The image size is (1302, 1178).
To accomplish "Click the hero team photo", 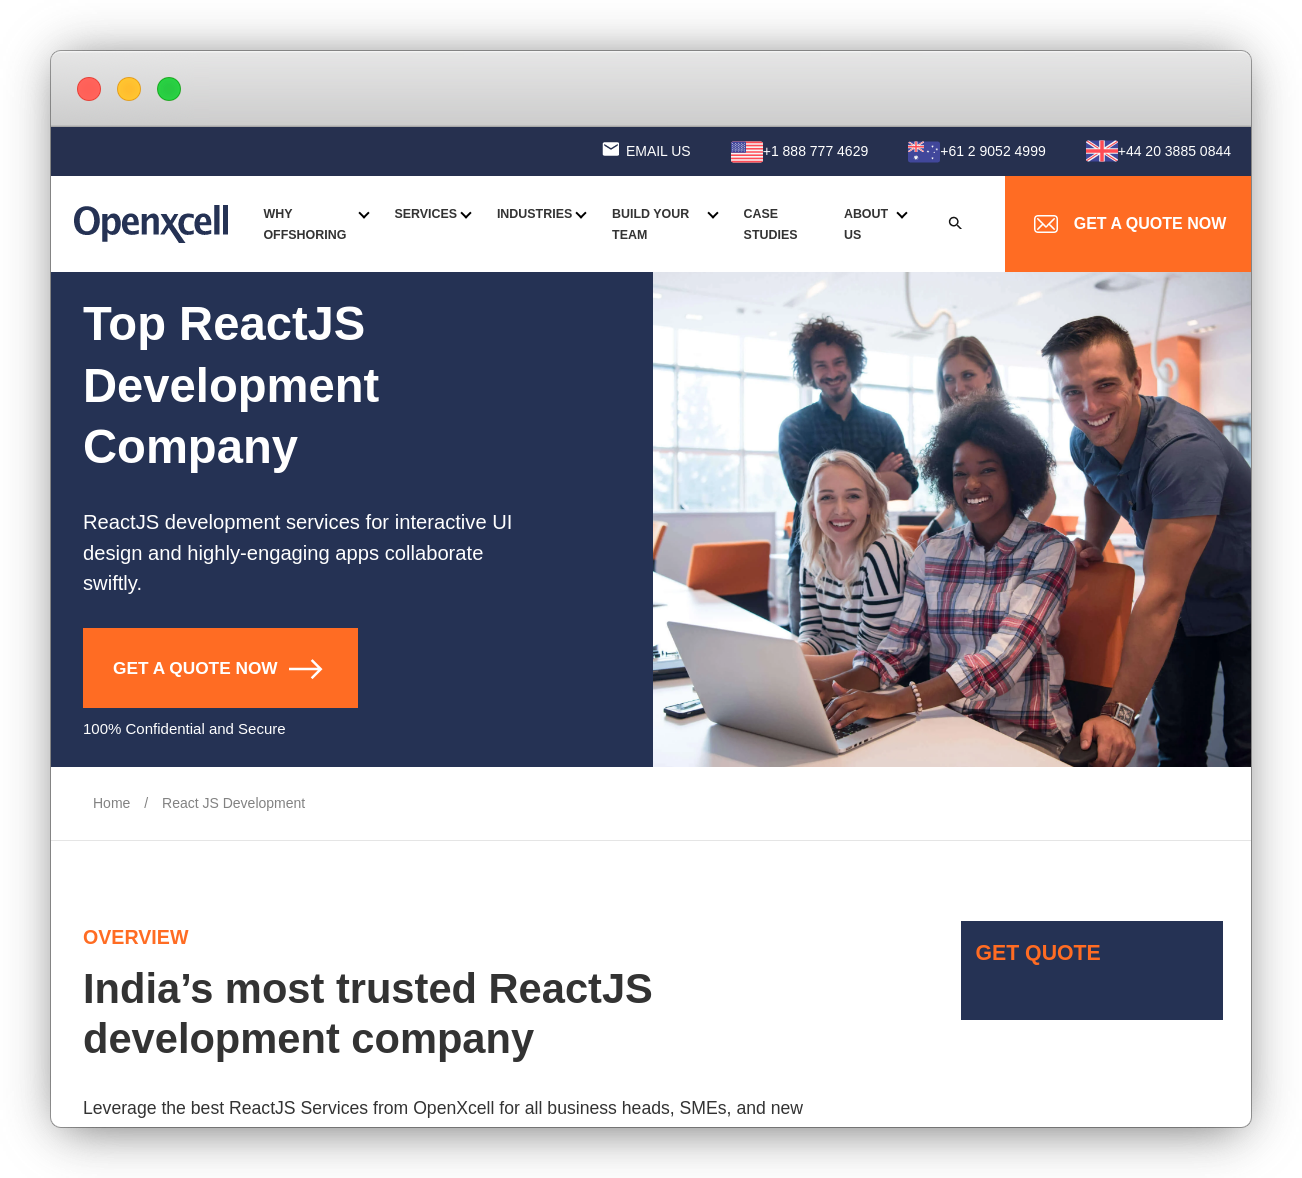I will [952, 519].
